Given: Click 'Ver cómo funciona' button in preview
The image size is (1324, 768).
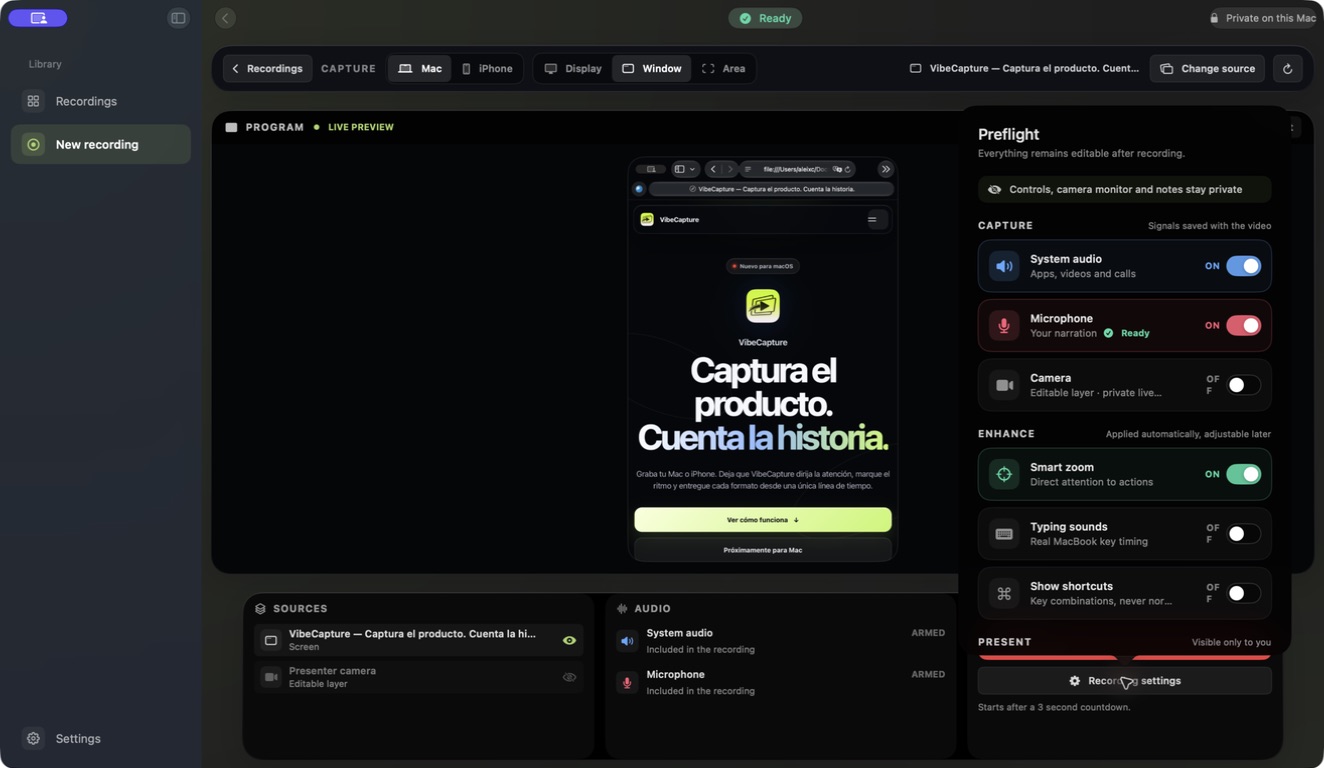Looking at the screenshot, I should point(763,520).
